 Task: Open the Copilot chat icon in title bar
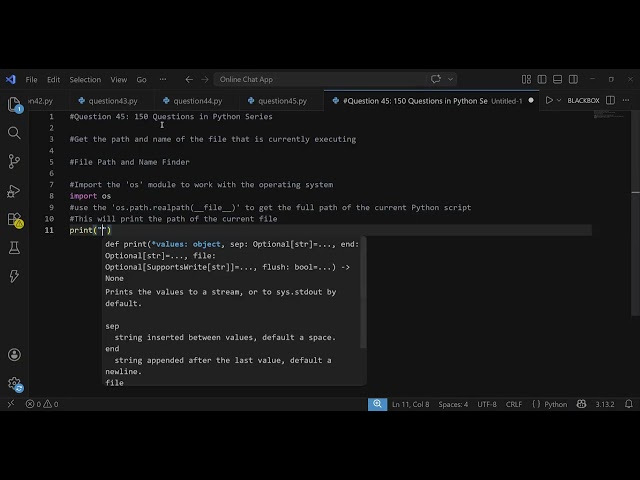(436, 79)
